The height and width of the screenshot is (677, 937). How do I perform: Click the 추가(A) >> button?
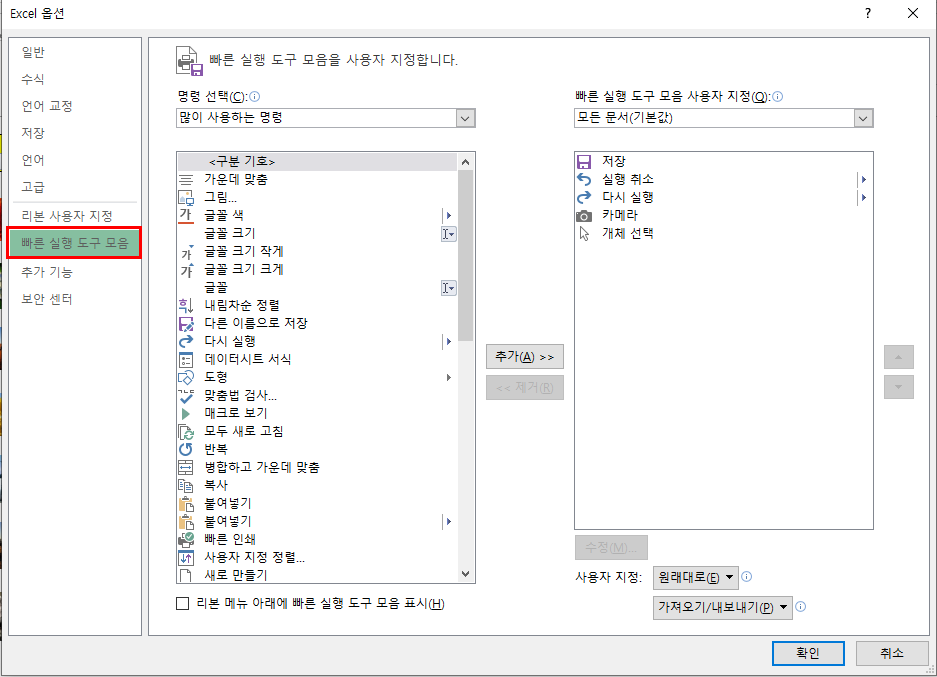[x=525, y=357]
